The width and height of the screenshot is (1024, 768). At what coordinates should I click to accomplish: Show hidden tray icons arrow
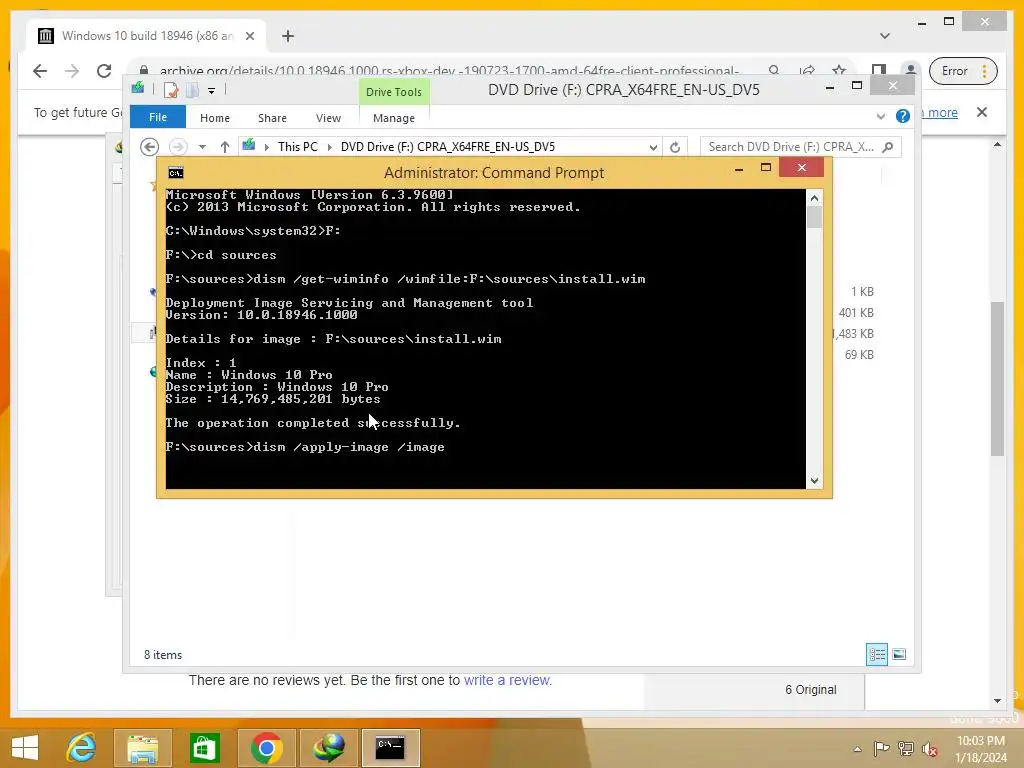coord(857,748)
